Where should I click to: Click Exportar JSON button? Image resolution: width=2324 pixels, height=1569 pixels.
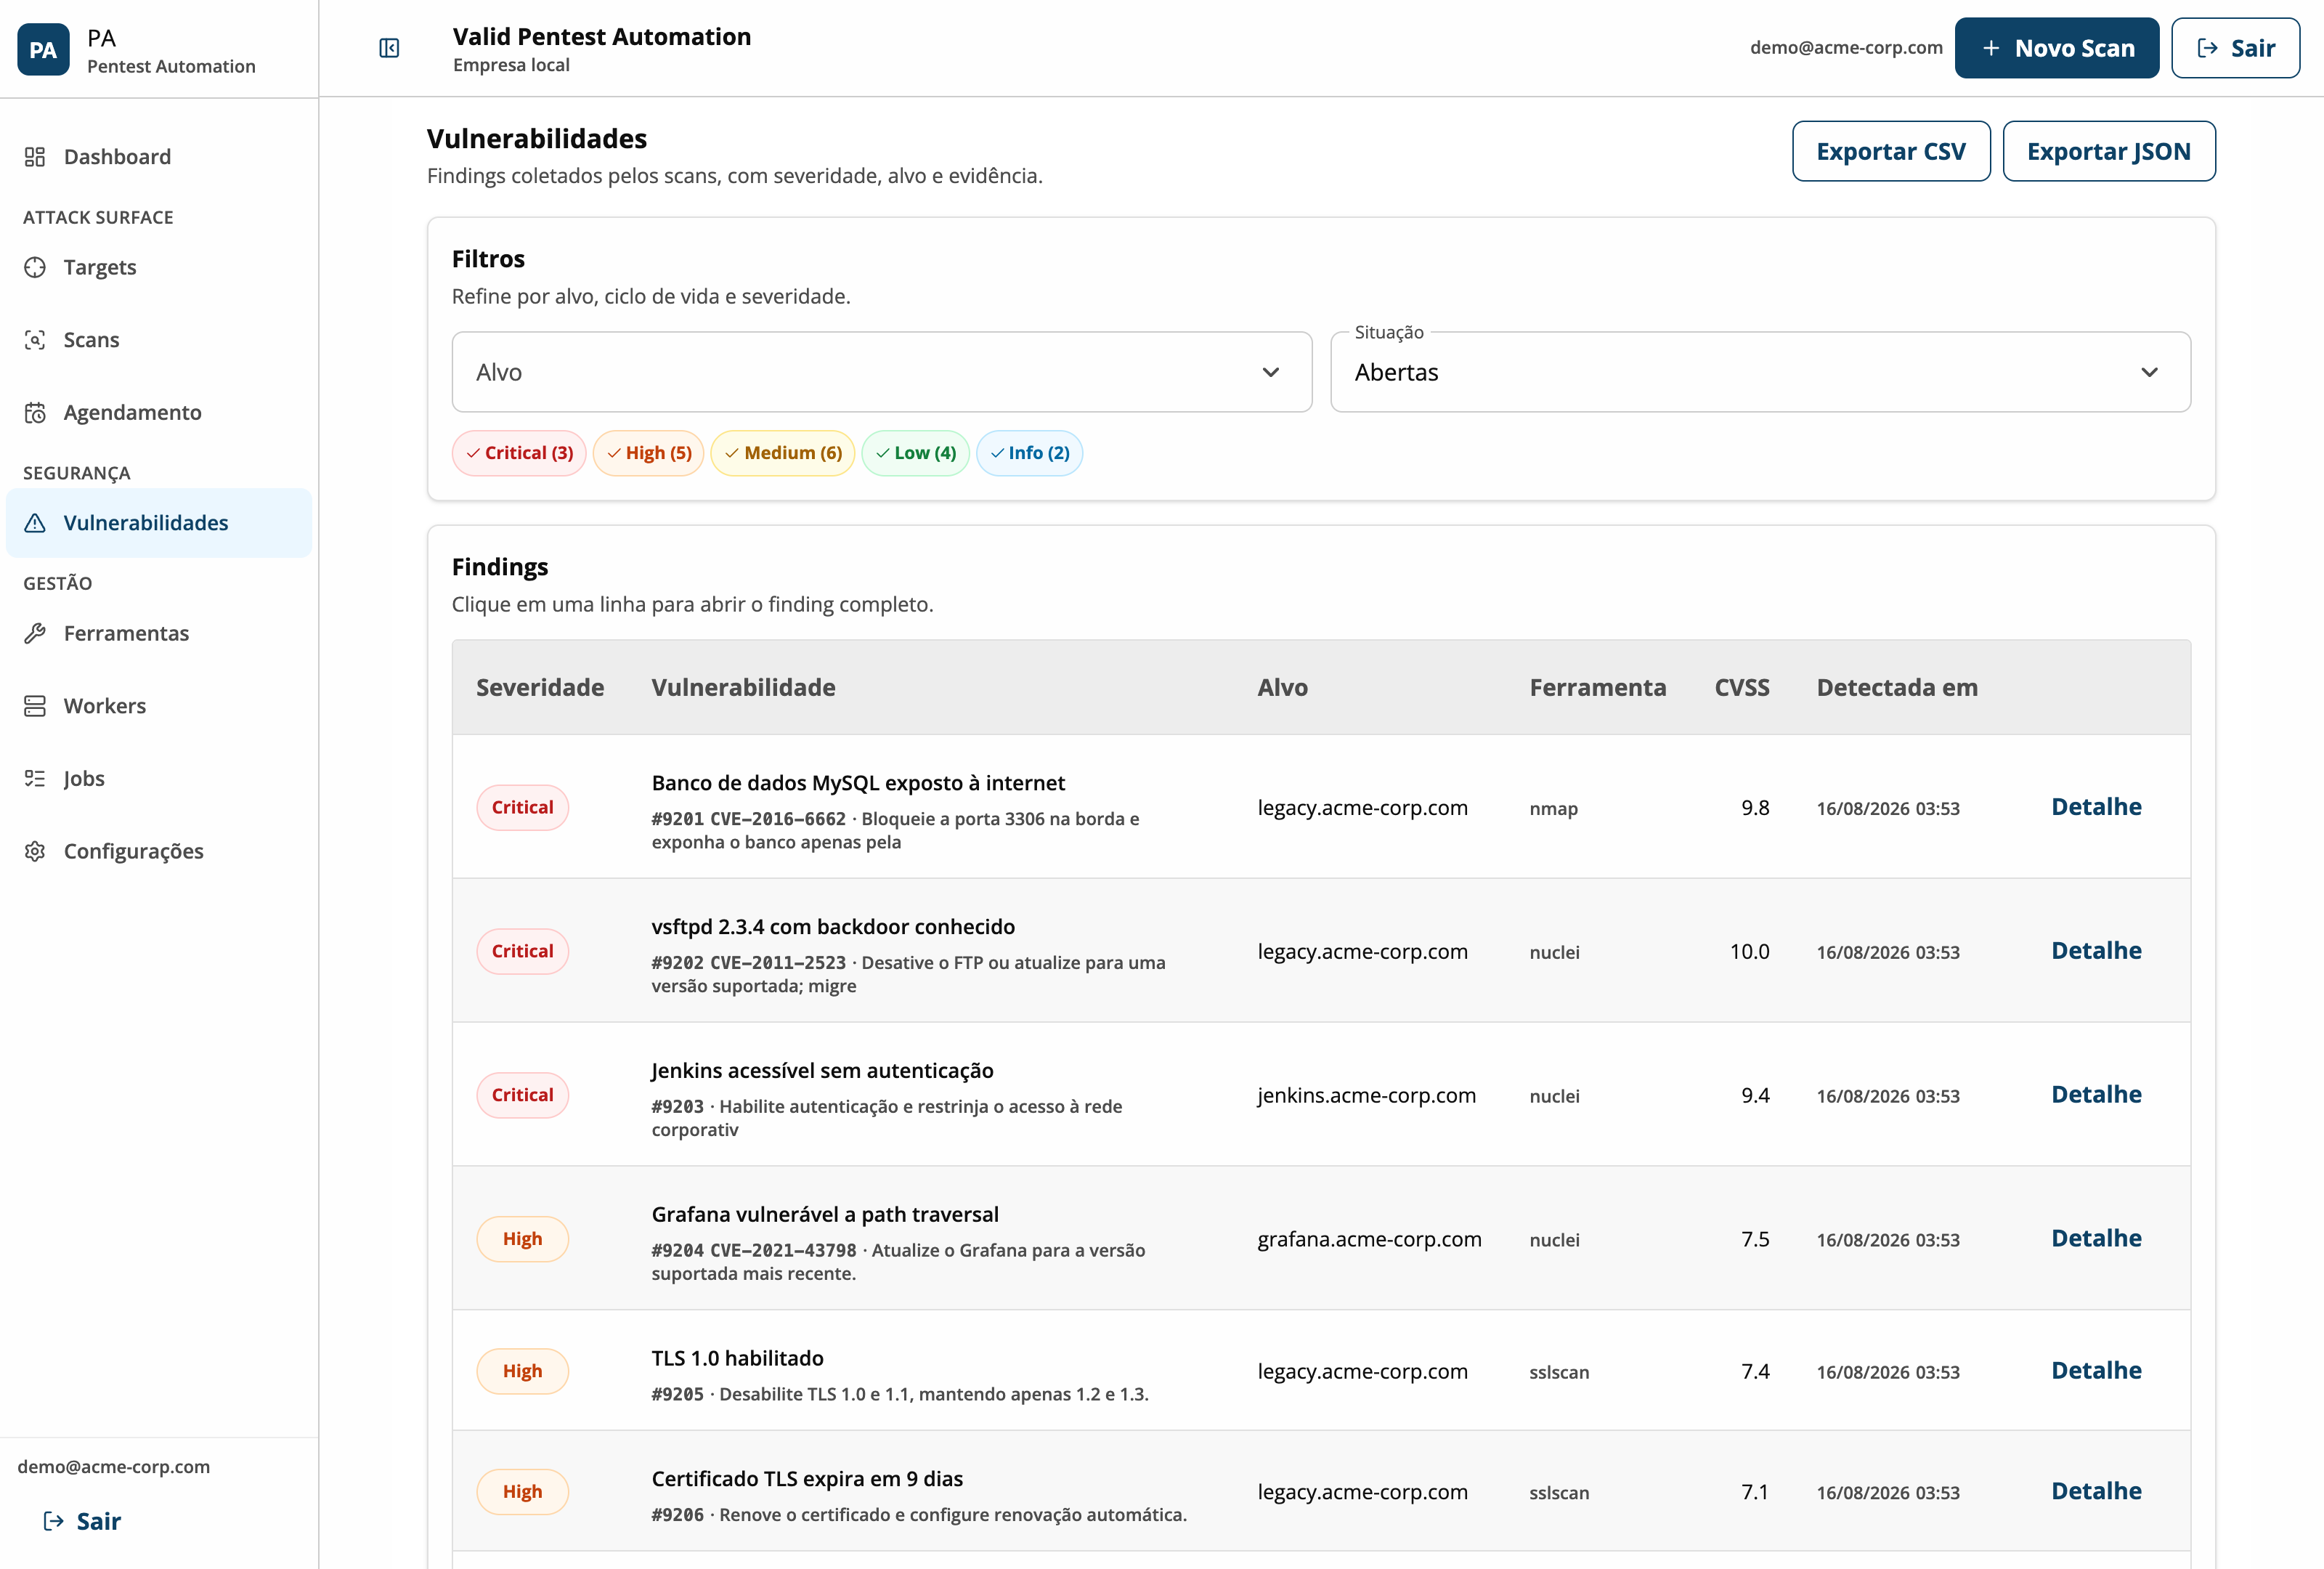[x=2108, y=151]
